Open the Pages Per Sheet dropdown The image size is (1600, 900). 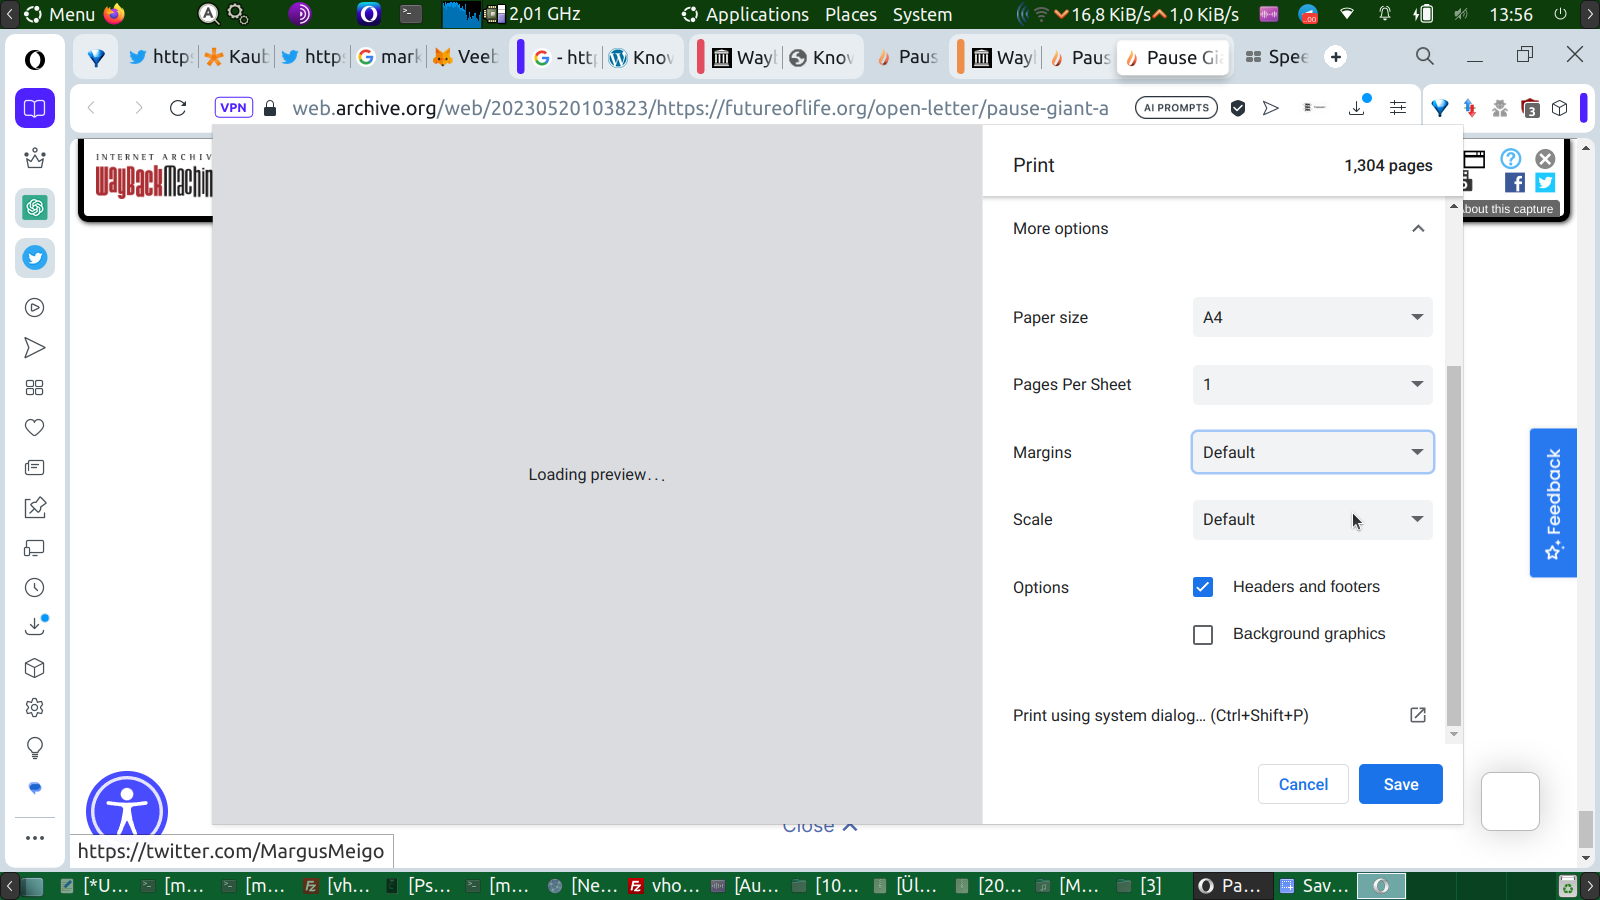pyautogui.click(x=1313, y=385)
